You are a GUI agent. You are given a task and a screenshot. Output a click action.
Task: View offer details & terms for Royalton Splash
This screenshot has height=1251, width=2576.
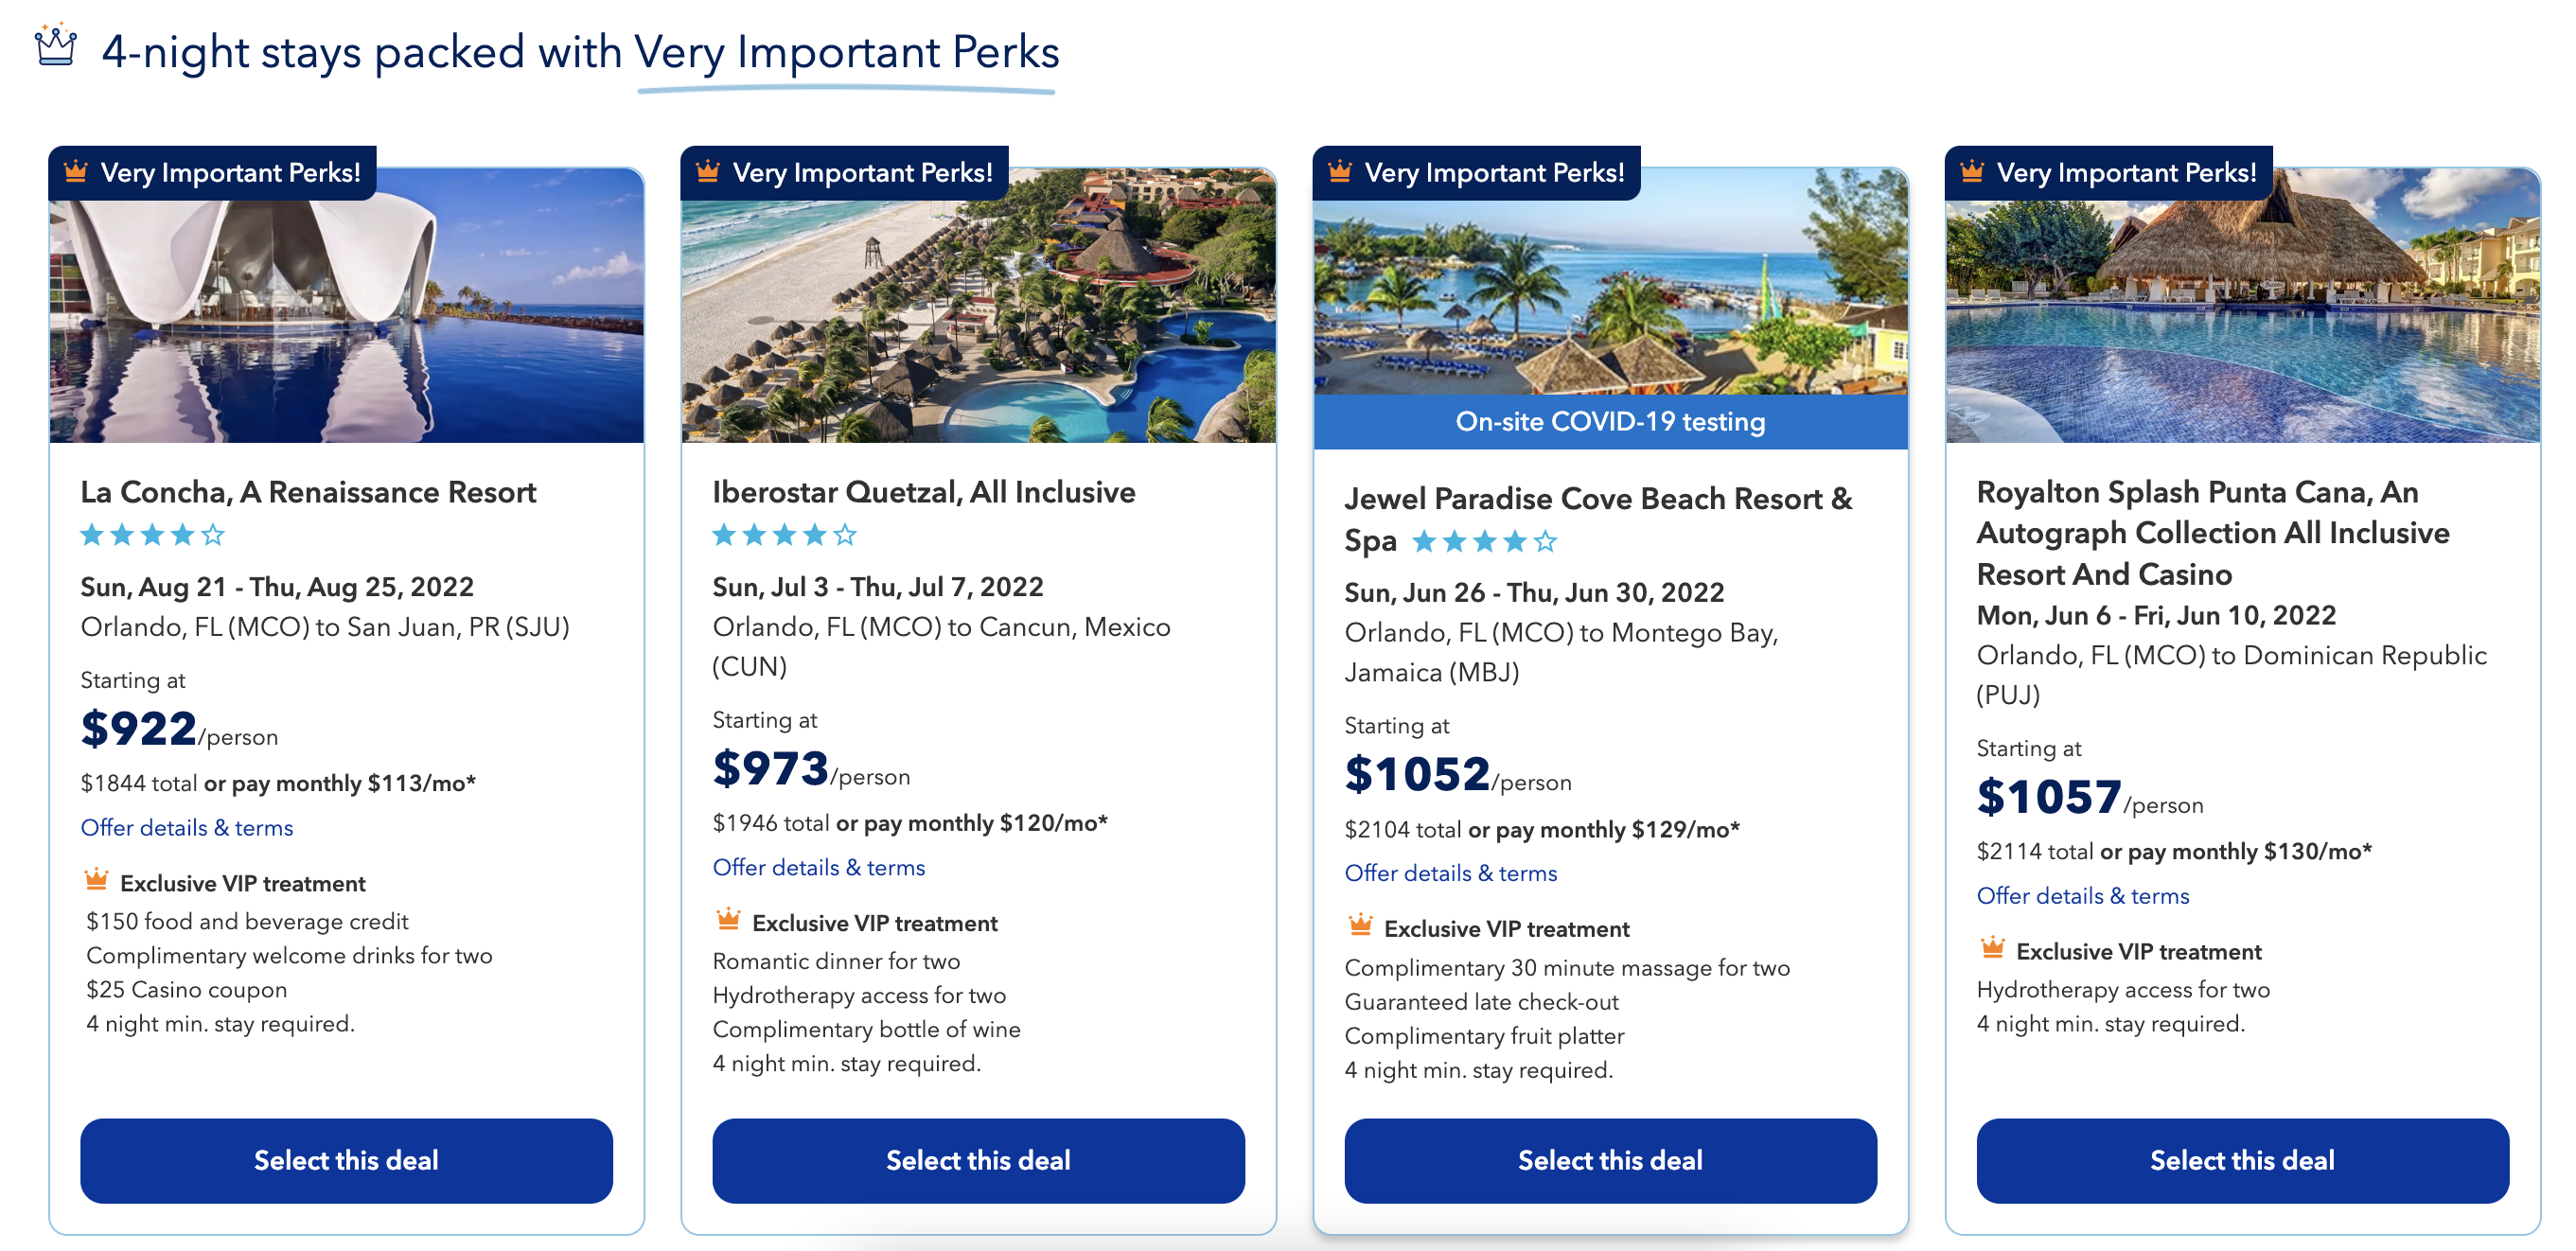tap(2083, 896)
